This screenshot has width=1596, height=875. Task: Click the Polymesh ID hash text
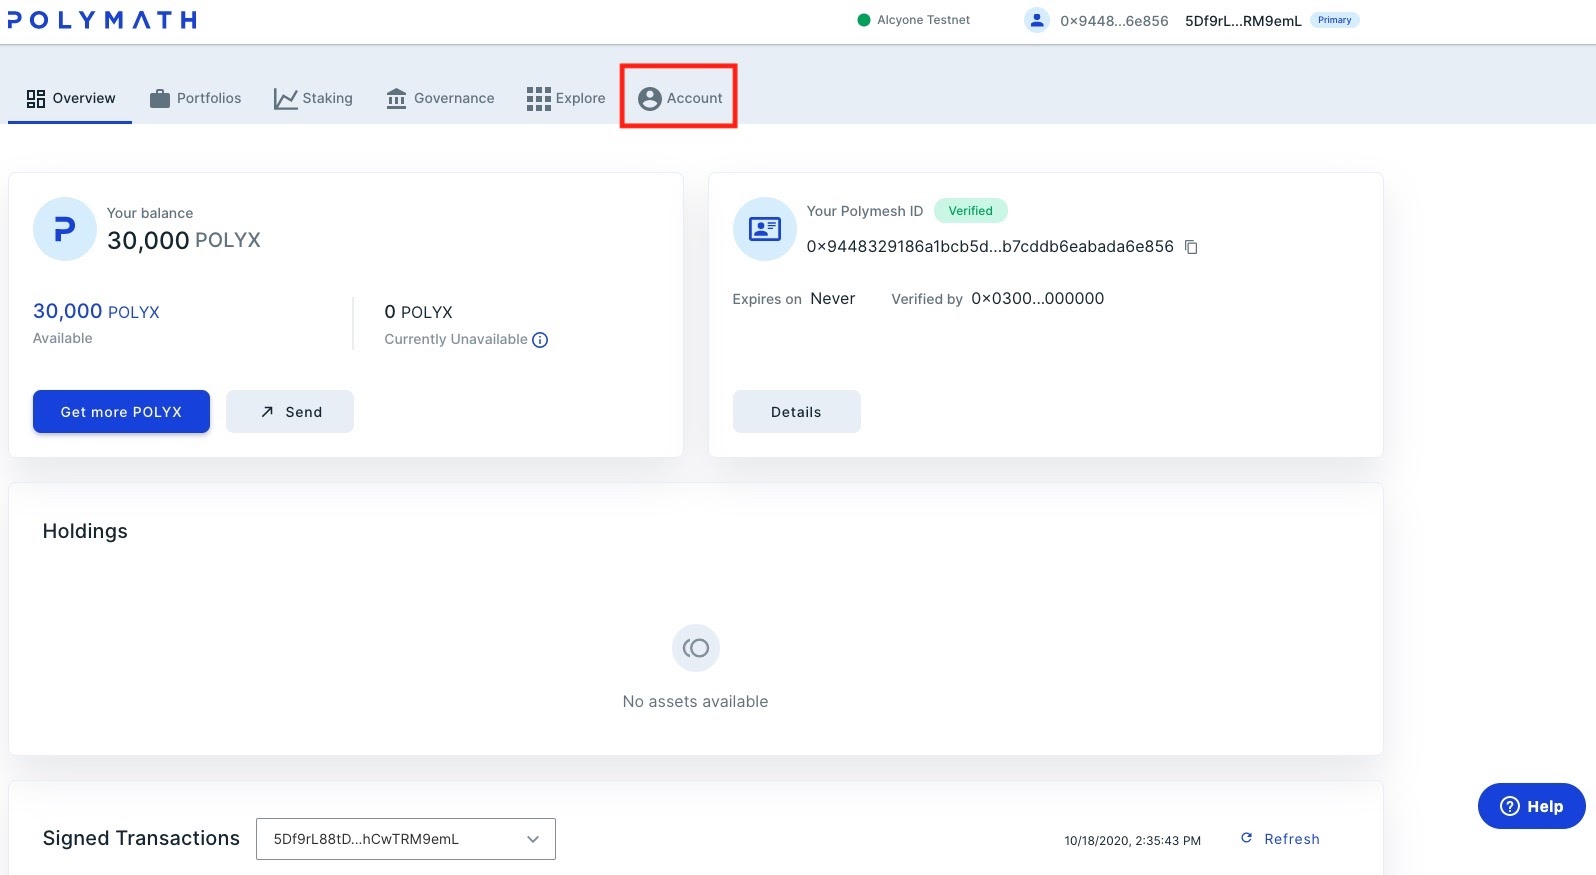[x=990, y=246]
